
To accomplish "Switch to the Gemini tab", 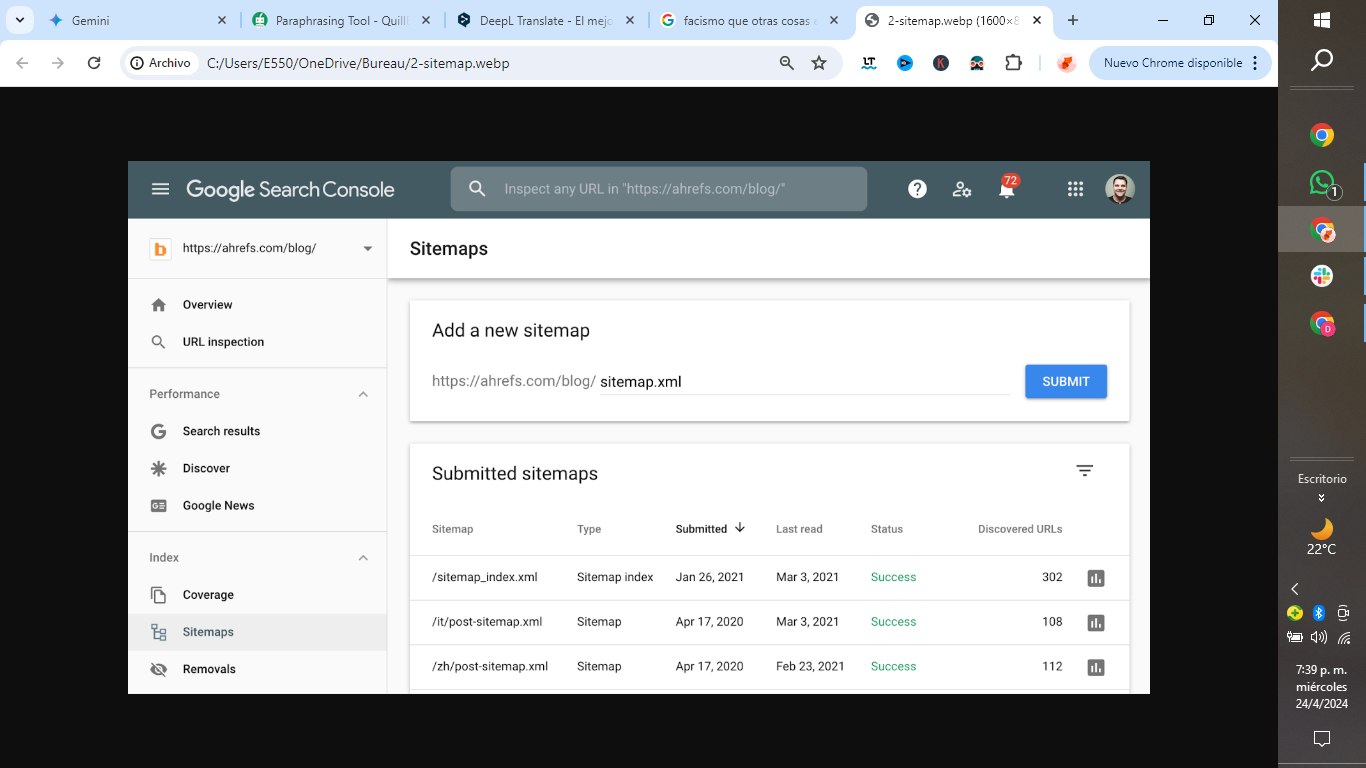I will click(x=138, y=20).
